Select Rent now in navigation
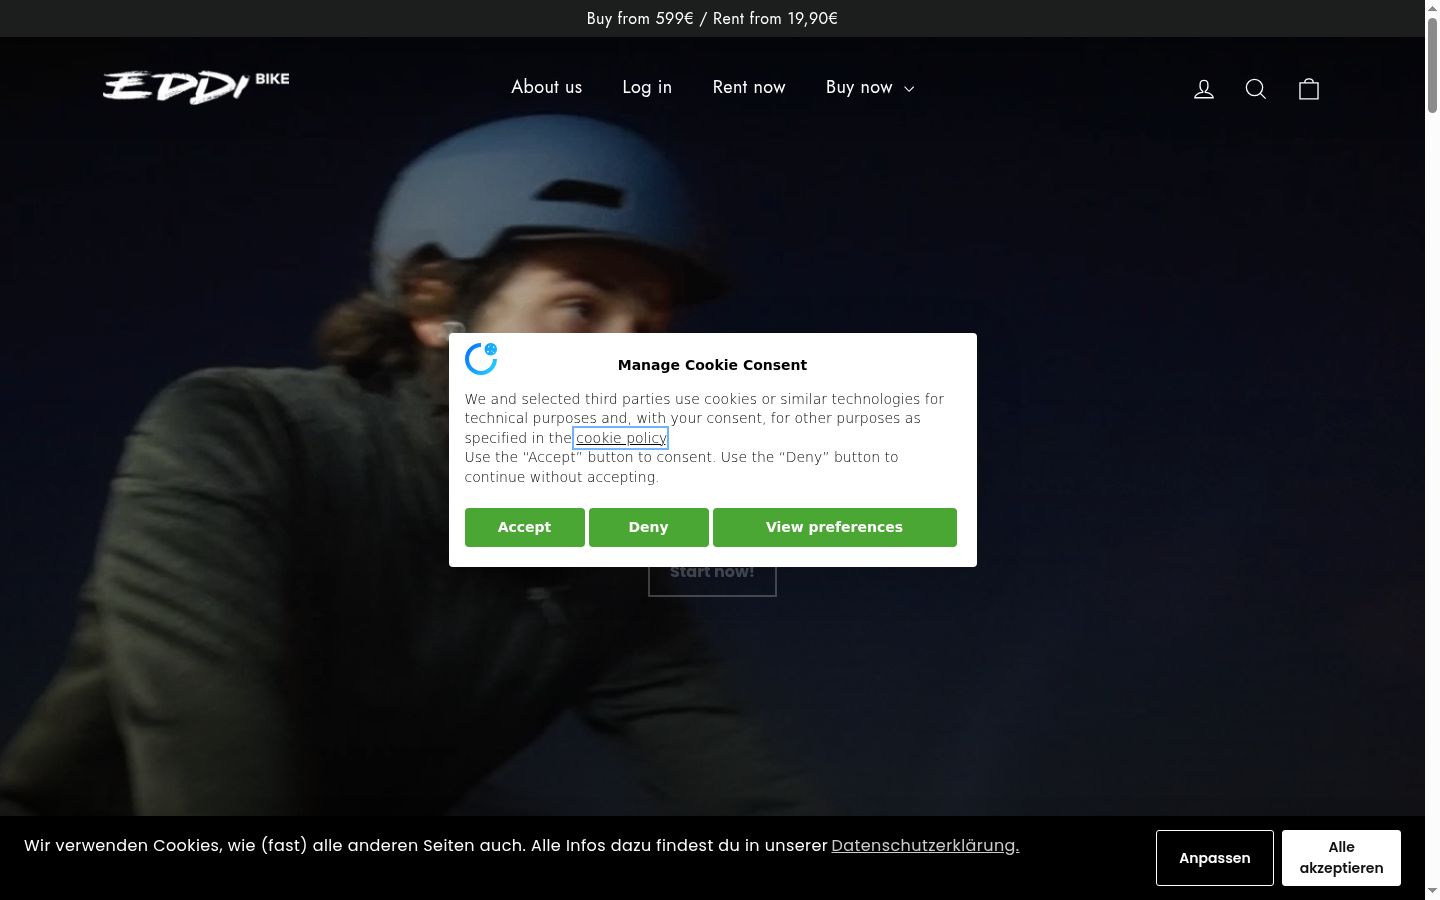Viewport: 1440px width, 900px height. click(749, 87)
